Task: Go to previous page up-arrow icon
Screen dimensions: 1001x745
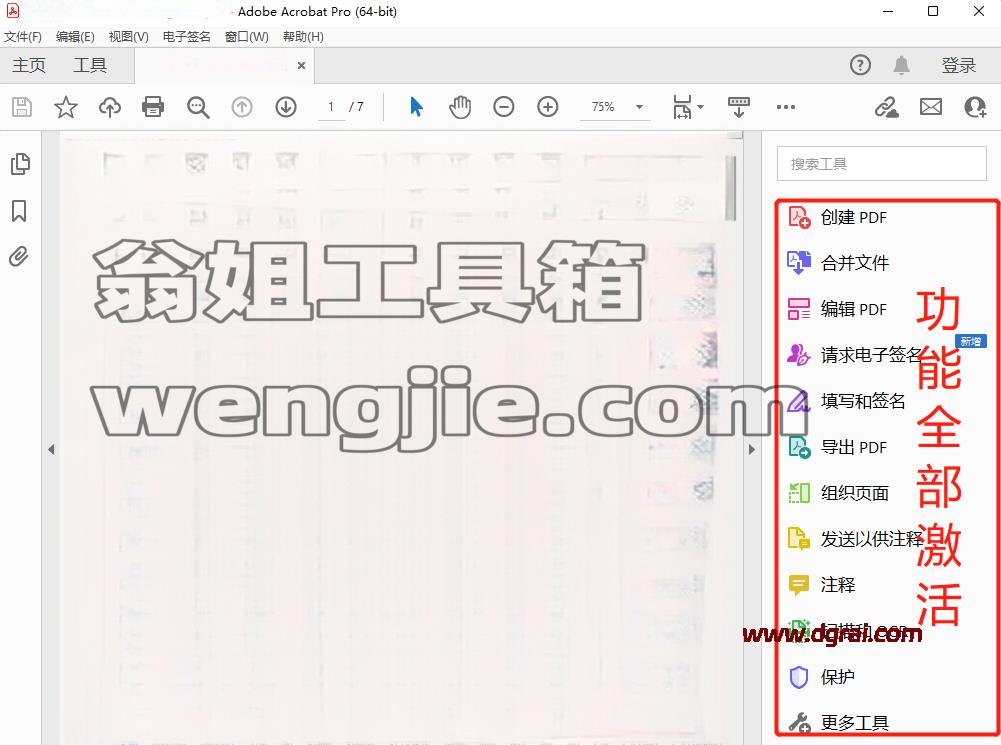Action: 242,107
